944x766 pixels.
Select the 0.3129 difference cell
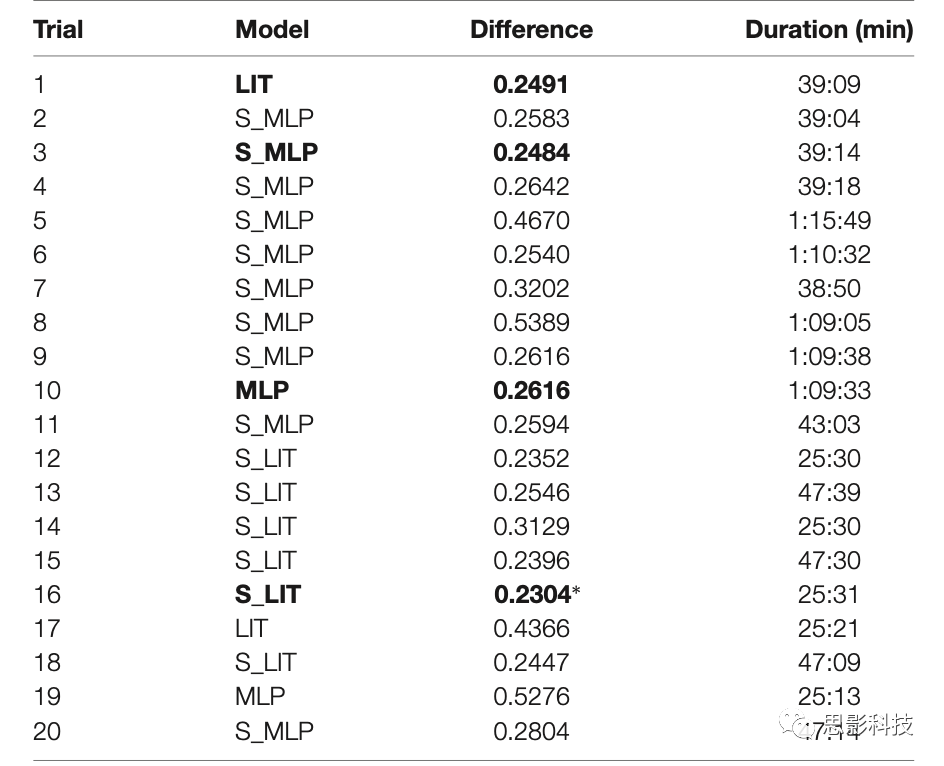tap(531, 527)
